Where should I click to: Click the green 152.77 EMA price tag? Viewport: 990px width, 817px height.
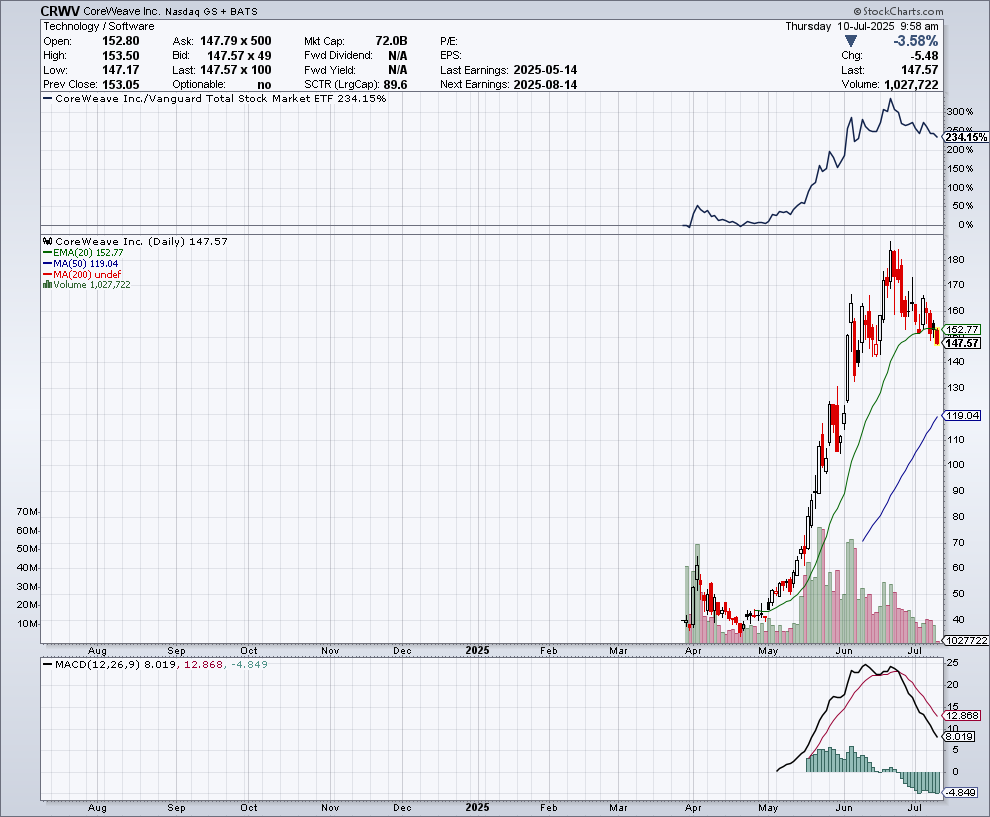point(962,330)
